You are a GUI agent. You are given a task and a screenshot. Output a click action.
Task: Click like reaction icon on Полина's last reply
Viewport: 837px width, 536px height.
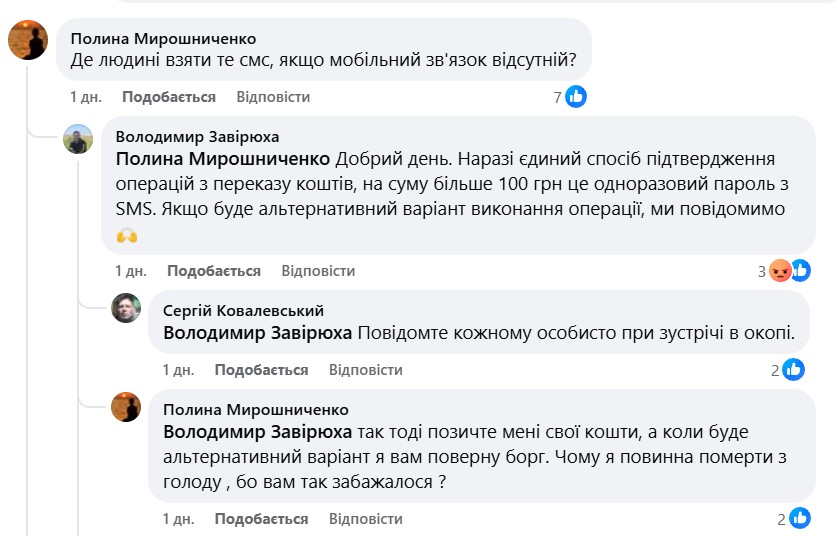(800, 519)
